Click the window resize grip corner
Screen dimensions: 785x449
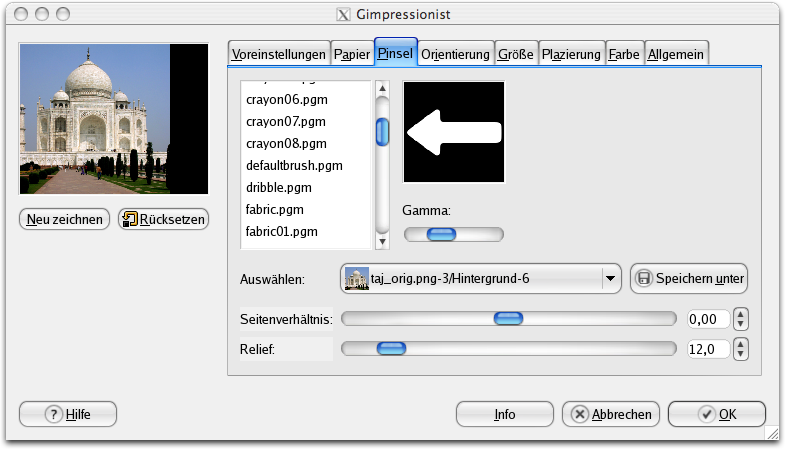(x=772, y=434)
